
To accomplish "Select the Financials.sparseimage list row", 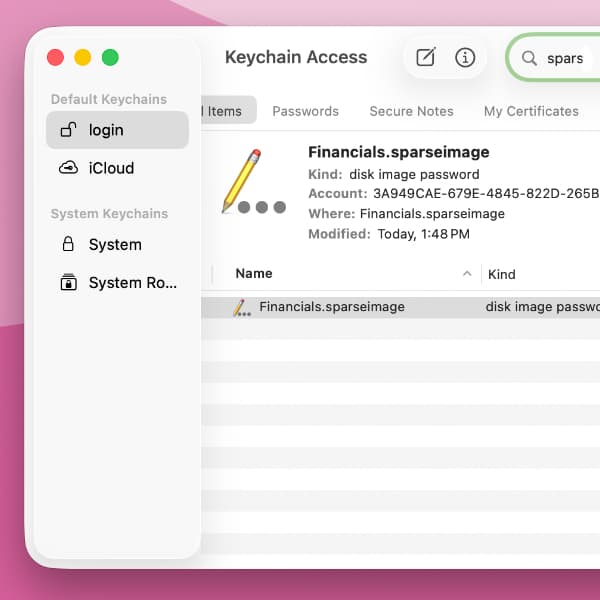I will pos(401,307).
